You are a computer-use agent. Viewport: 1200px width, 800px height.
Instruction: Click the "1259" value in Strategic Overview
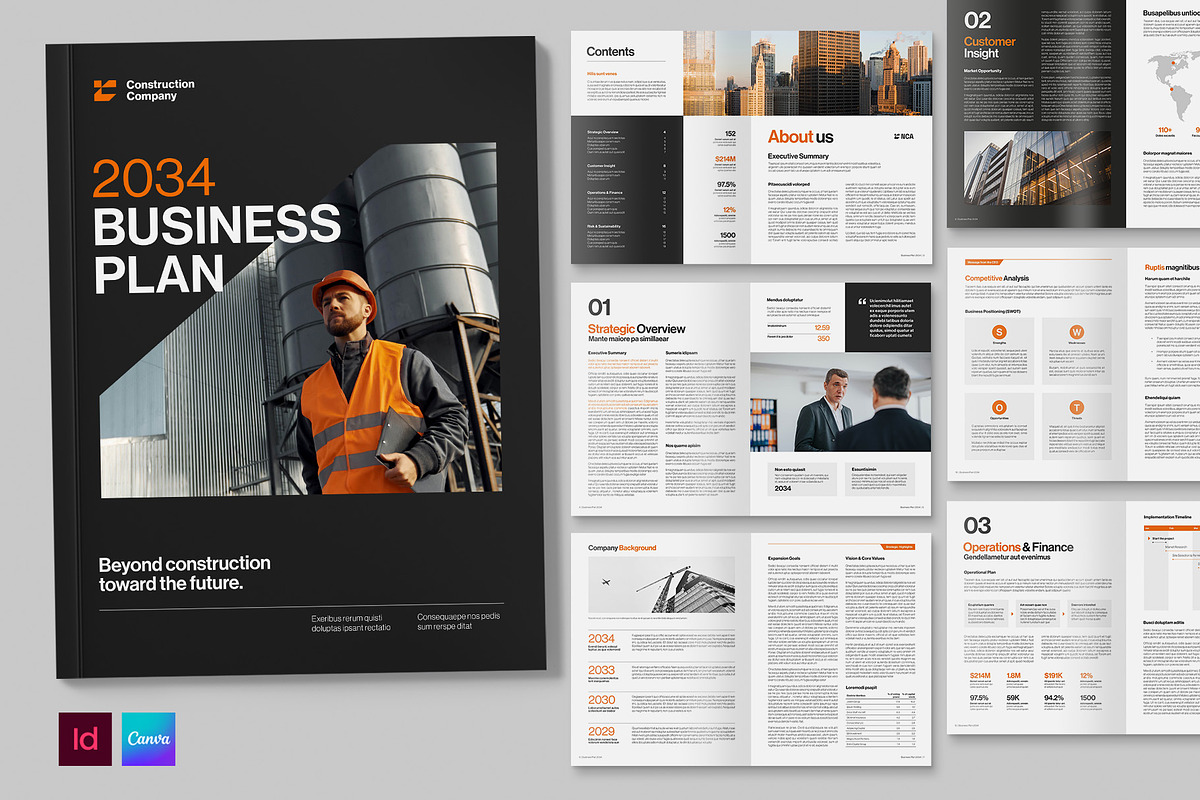coord(822,327)
